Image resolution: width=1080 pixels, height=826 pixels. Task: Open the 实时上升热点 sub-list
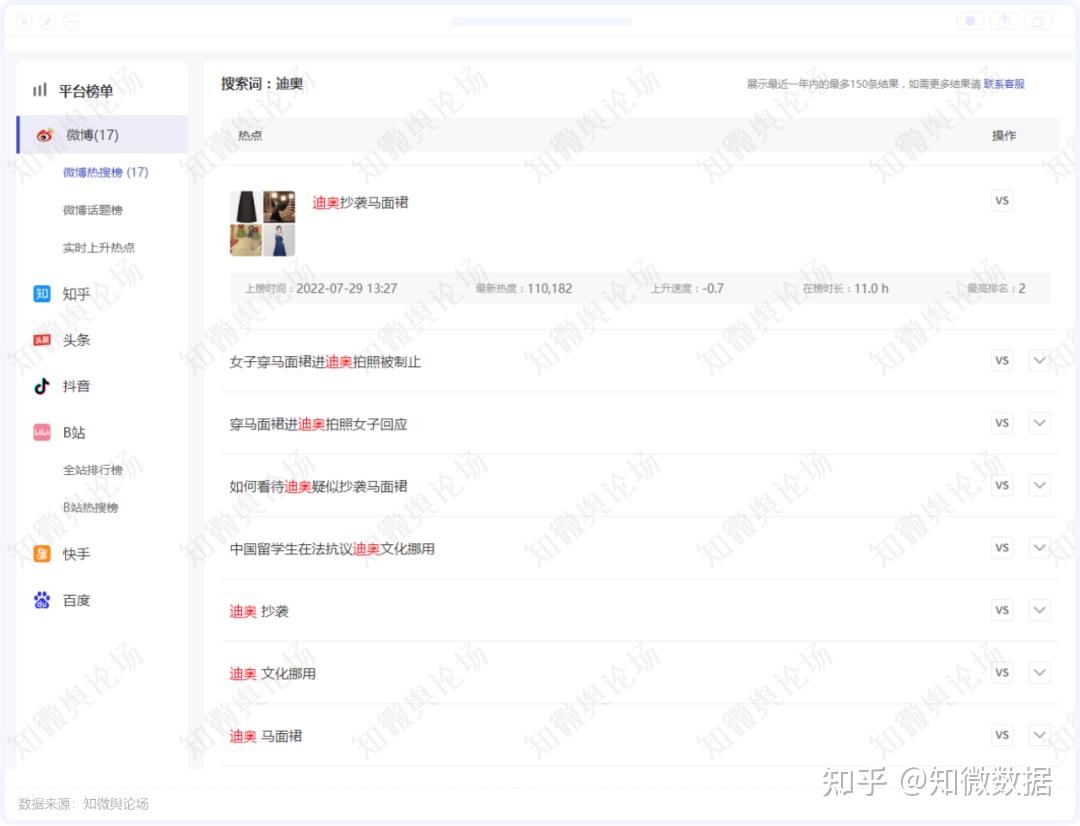[98, 247]
